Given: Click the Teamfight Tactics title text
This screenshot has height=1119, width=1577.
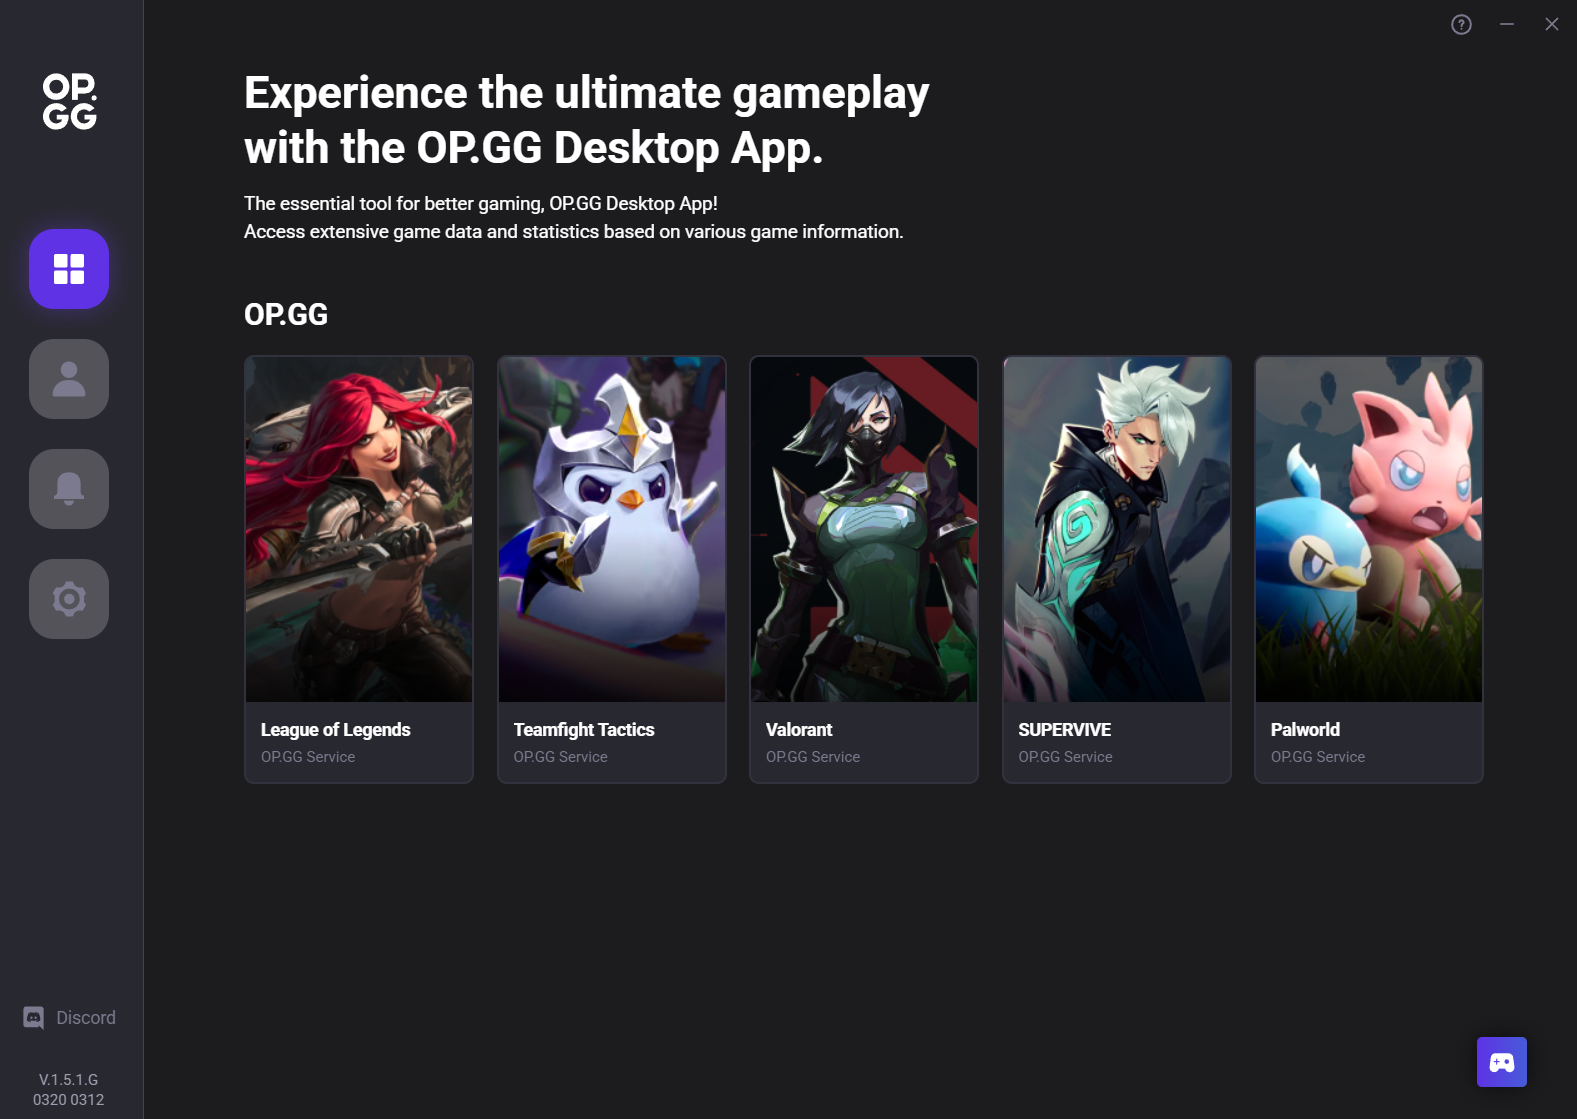Looking at the screenshot, I should 584,730.
